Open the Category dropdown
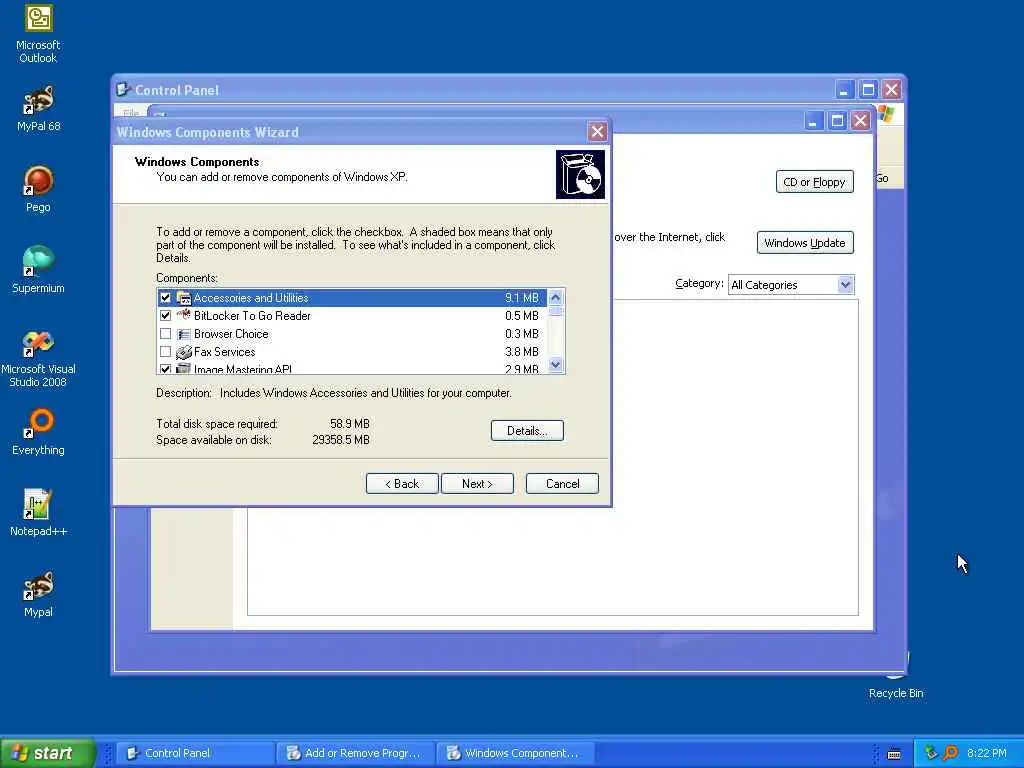The image size is (1024, 768). click(x=845, y=285)
